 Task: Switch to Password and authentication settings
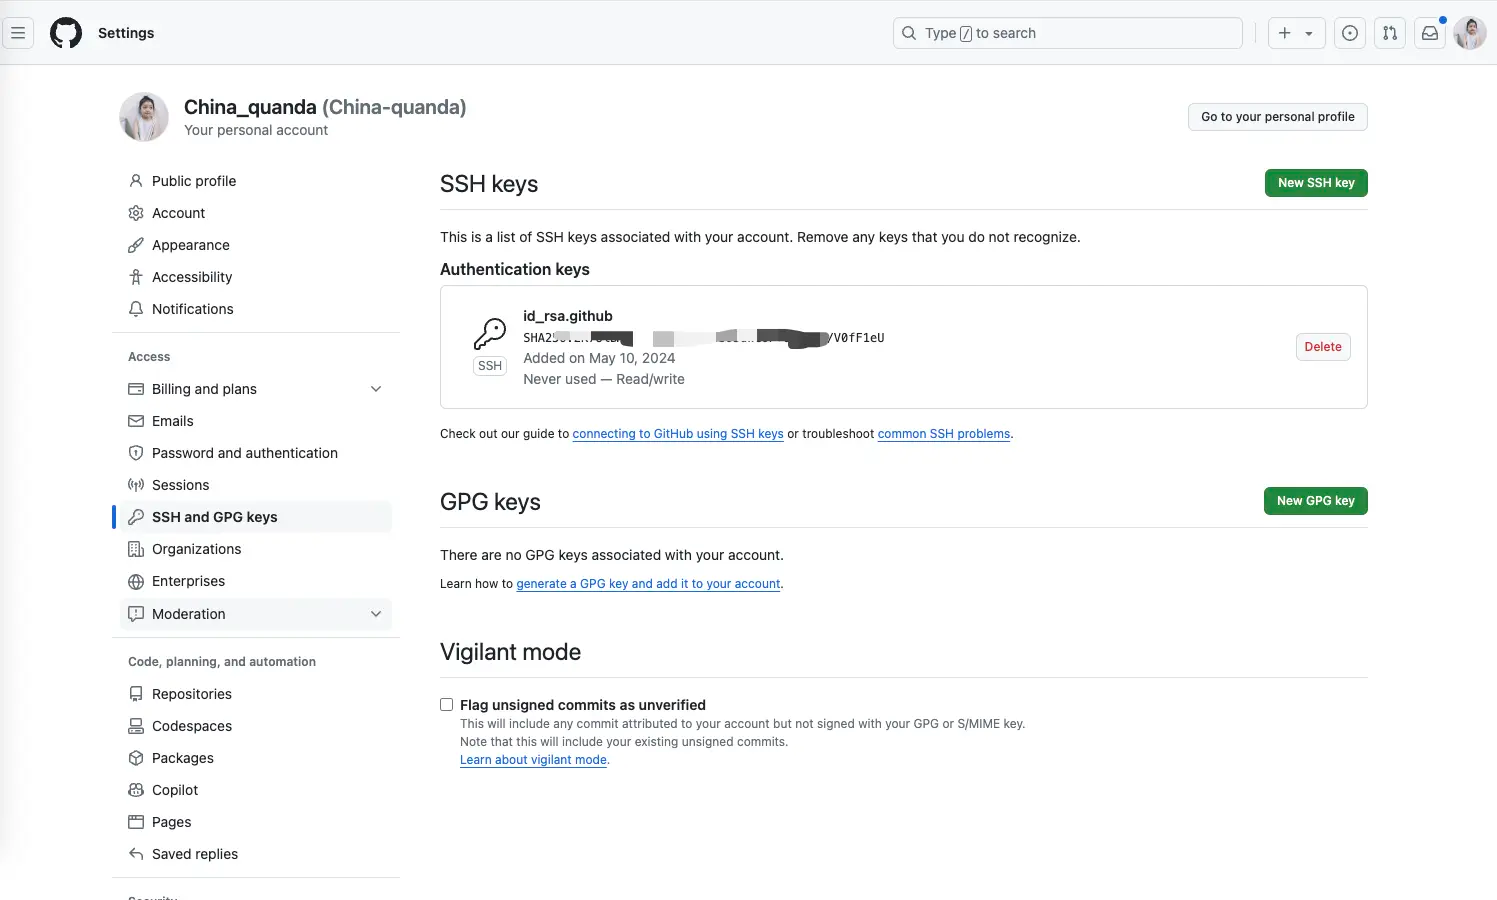click(244, 453)
